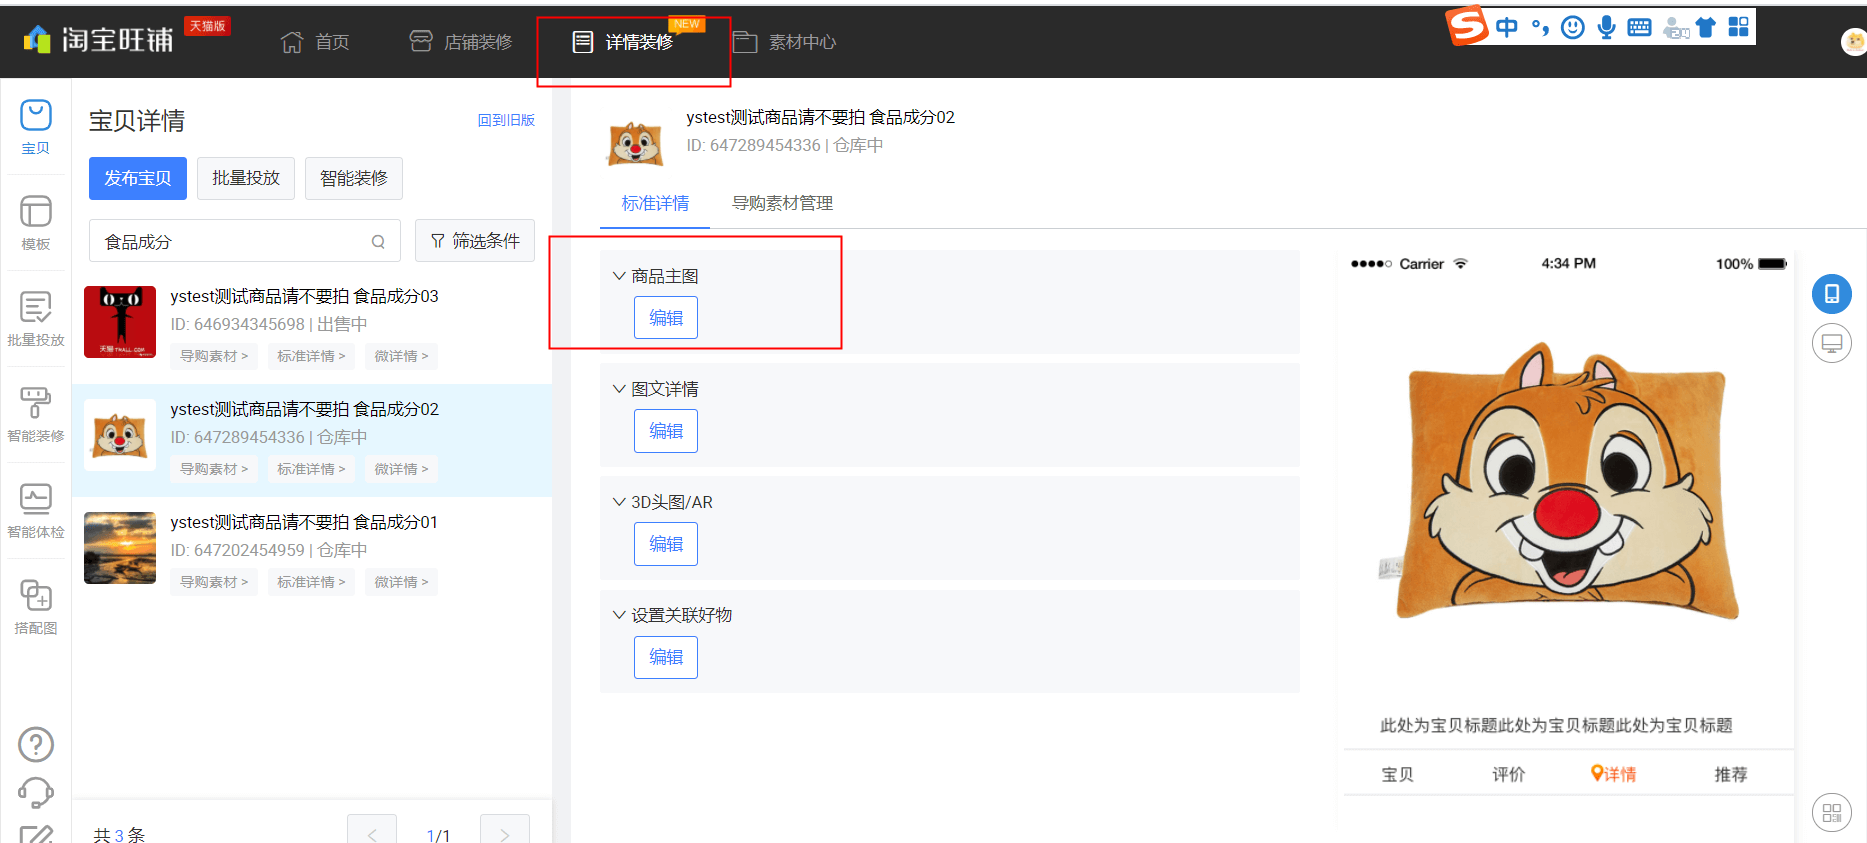Click 编辑 under 设置关联好物

coord(666,657)
